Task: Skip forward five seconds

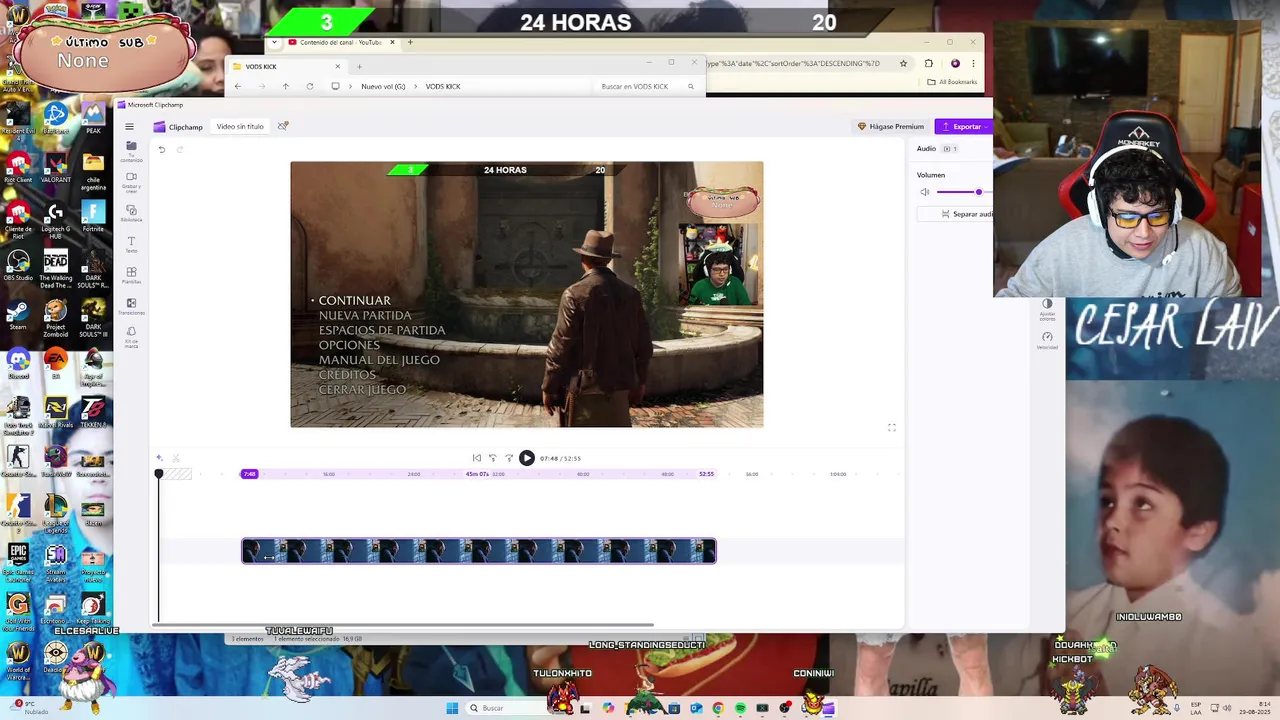Action: coord(508,458)
